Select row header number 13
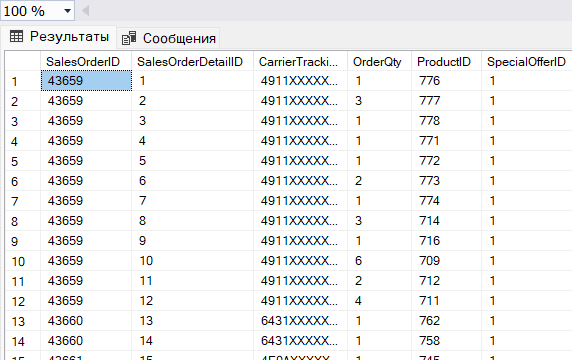This screenshot has height=360, width=572. click(x=23, y=321)
